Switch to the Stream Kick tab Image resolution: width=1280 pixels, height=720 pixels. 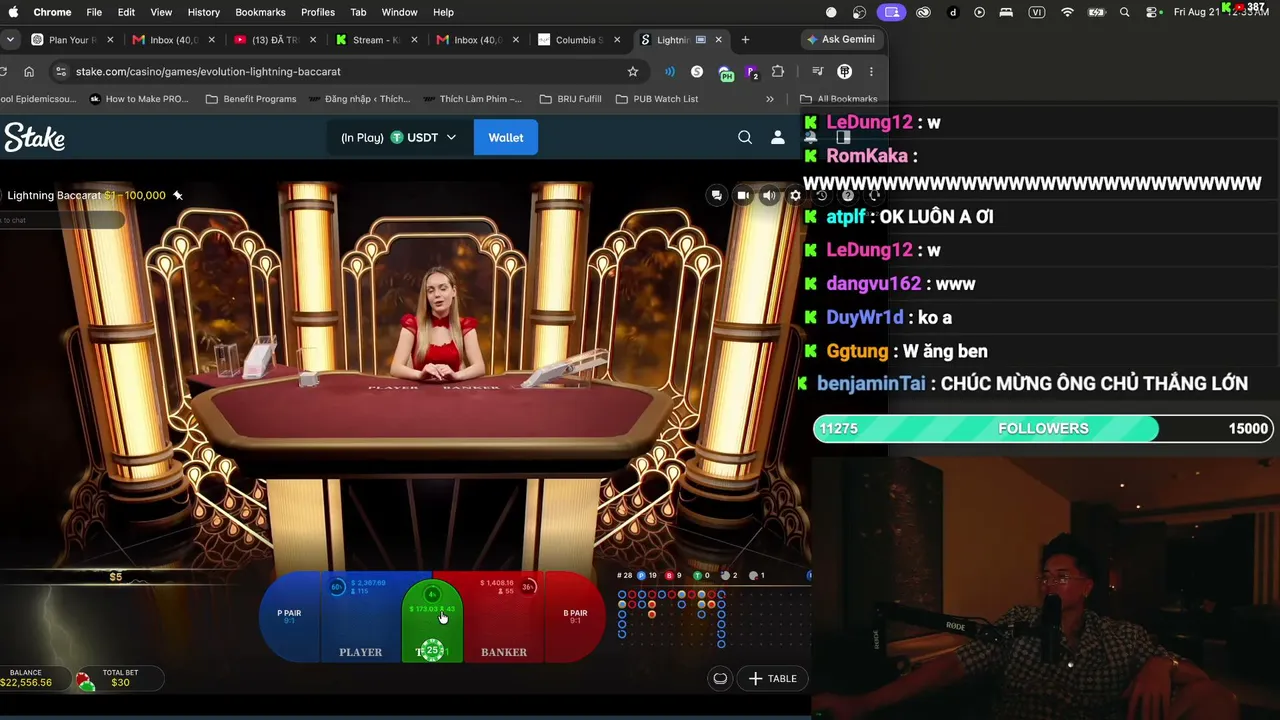coord(375,40)
